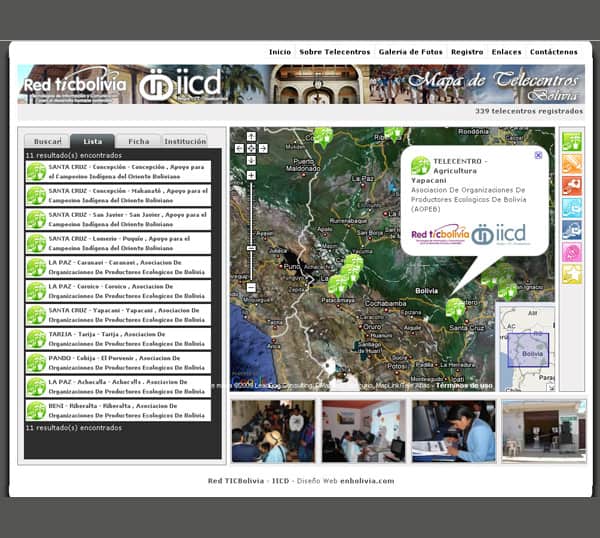Click the iicd logo inside the info balloon
Viewport: 600px width, 538px height.
(500, 234)
